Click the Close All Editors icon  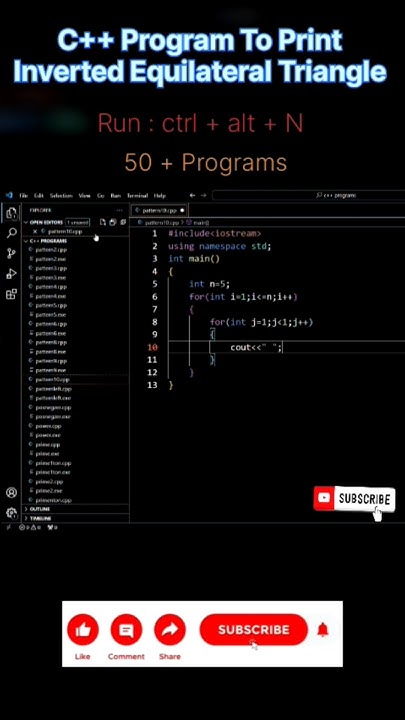point(123,222)
